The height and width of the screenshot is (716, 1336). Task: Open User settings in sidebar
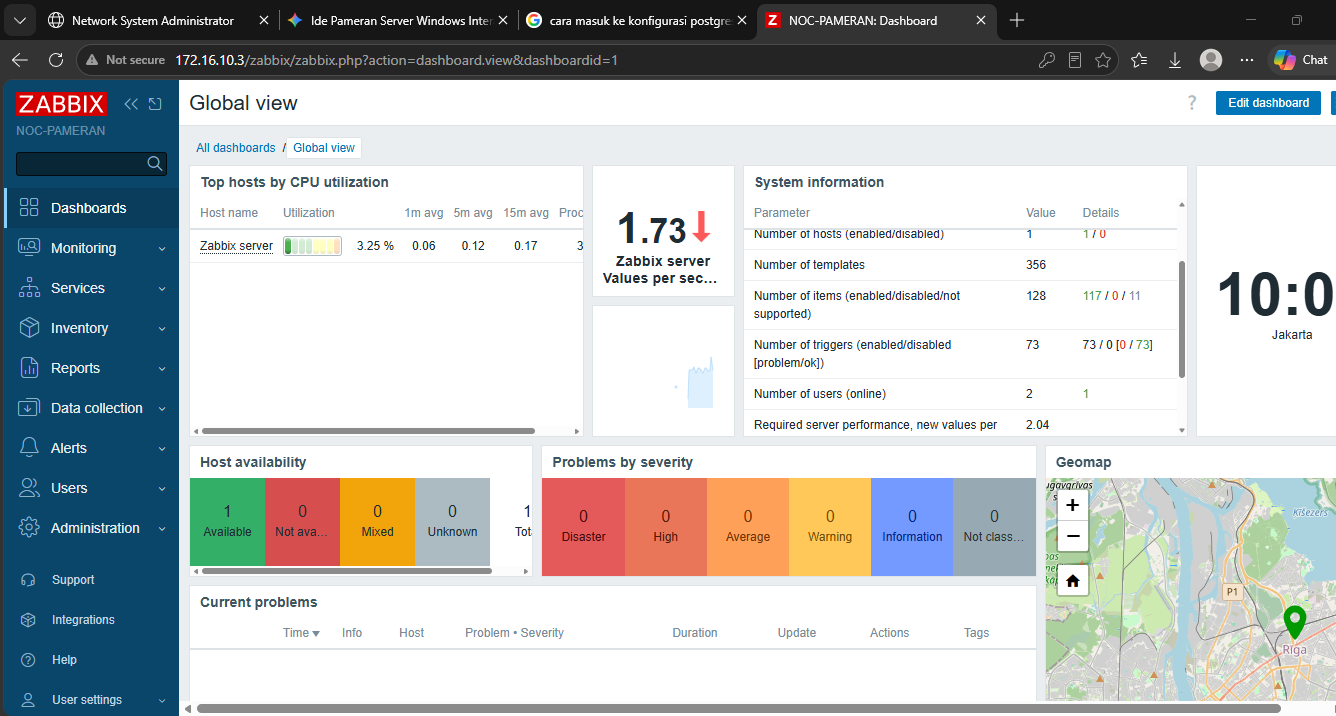point(87,700)
